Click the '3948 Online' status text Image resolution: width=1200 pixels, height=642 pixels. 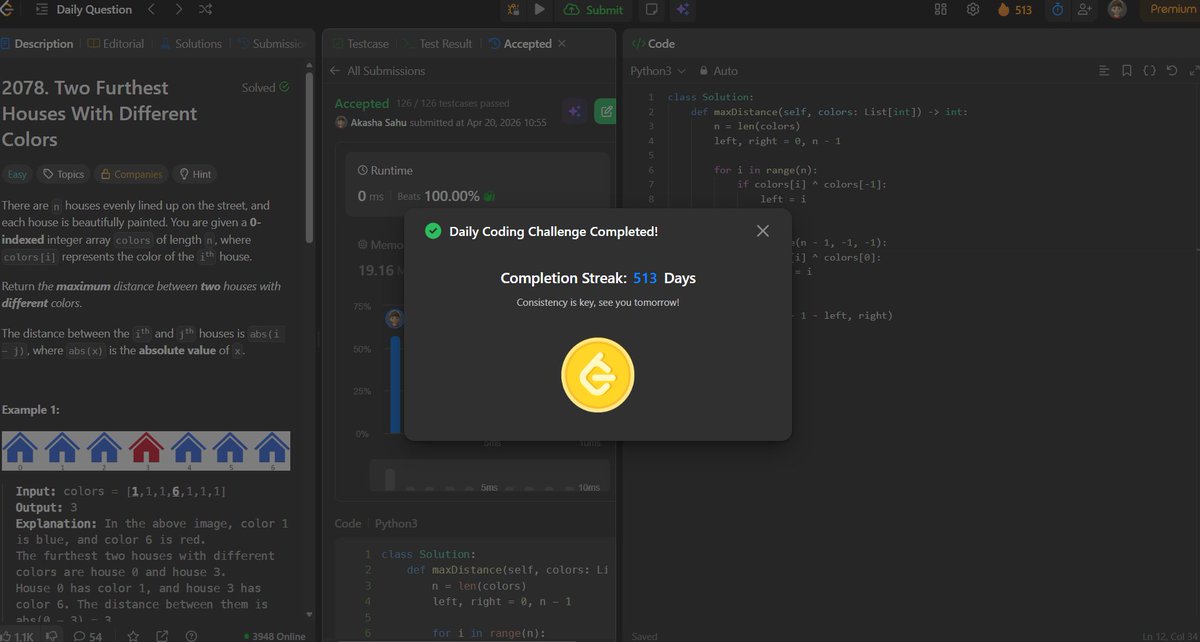point(275,636)
